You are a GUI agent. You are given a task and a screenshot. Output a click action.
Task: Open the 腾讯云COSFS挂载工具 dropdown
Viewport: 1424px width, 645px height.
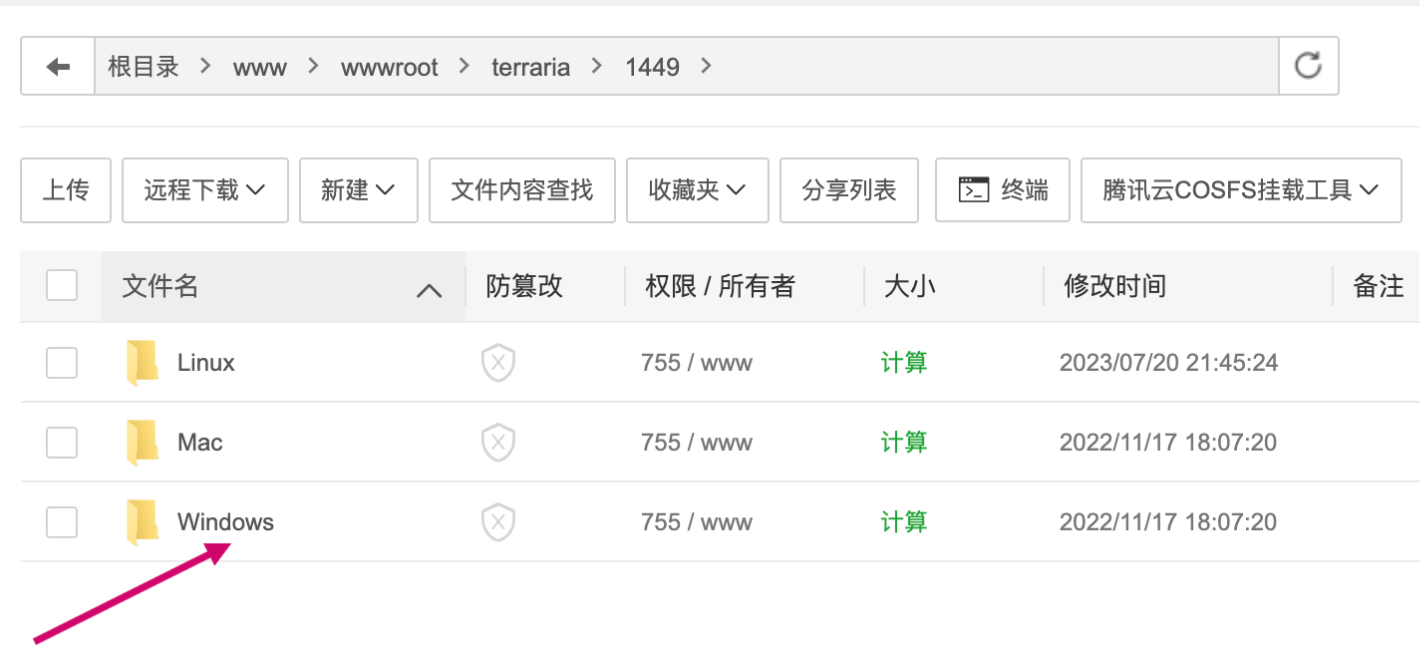[x=1240, y=190]
